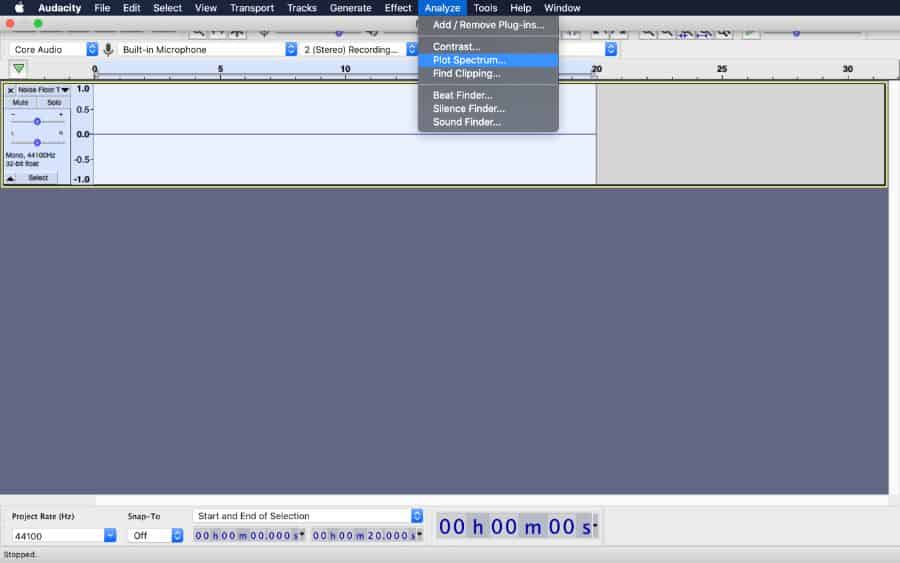This screenshot has height=563, width=900.
Task: Click the red window close button
Action: (10, 24)
